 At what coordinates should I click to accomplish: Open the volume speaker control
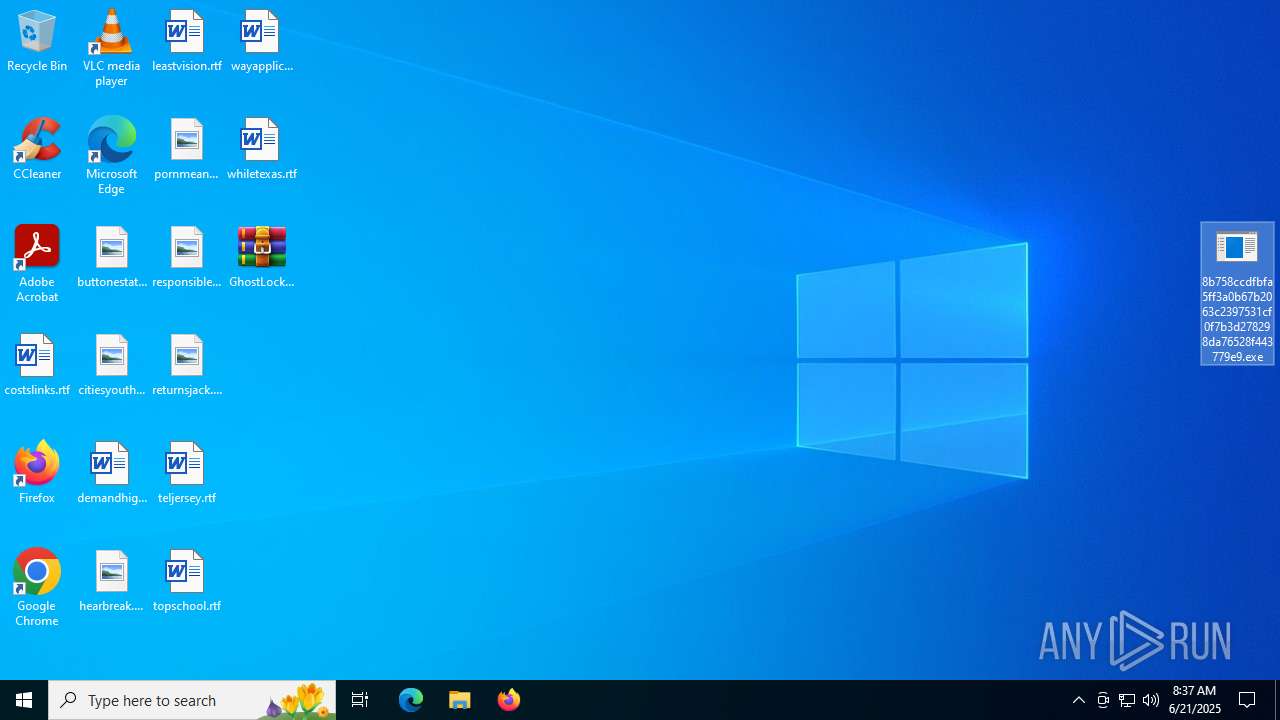1151,700
